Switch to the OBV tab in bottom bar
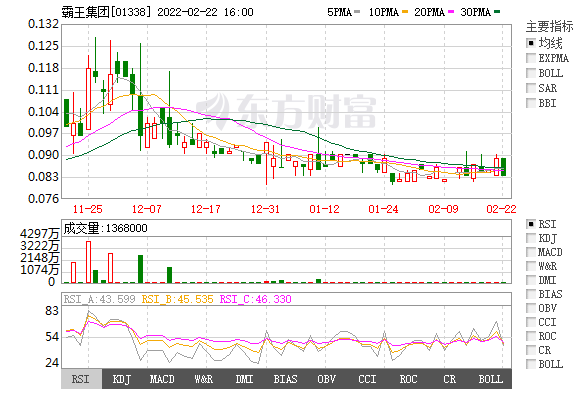Screen dimensions: 581x402 pos(326,379)
